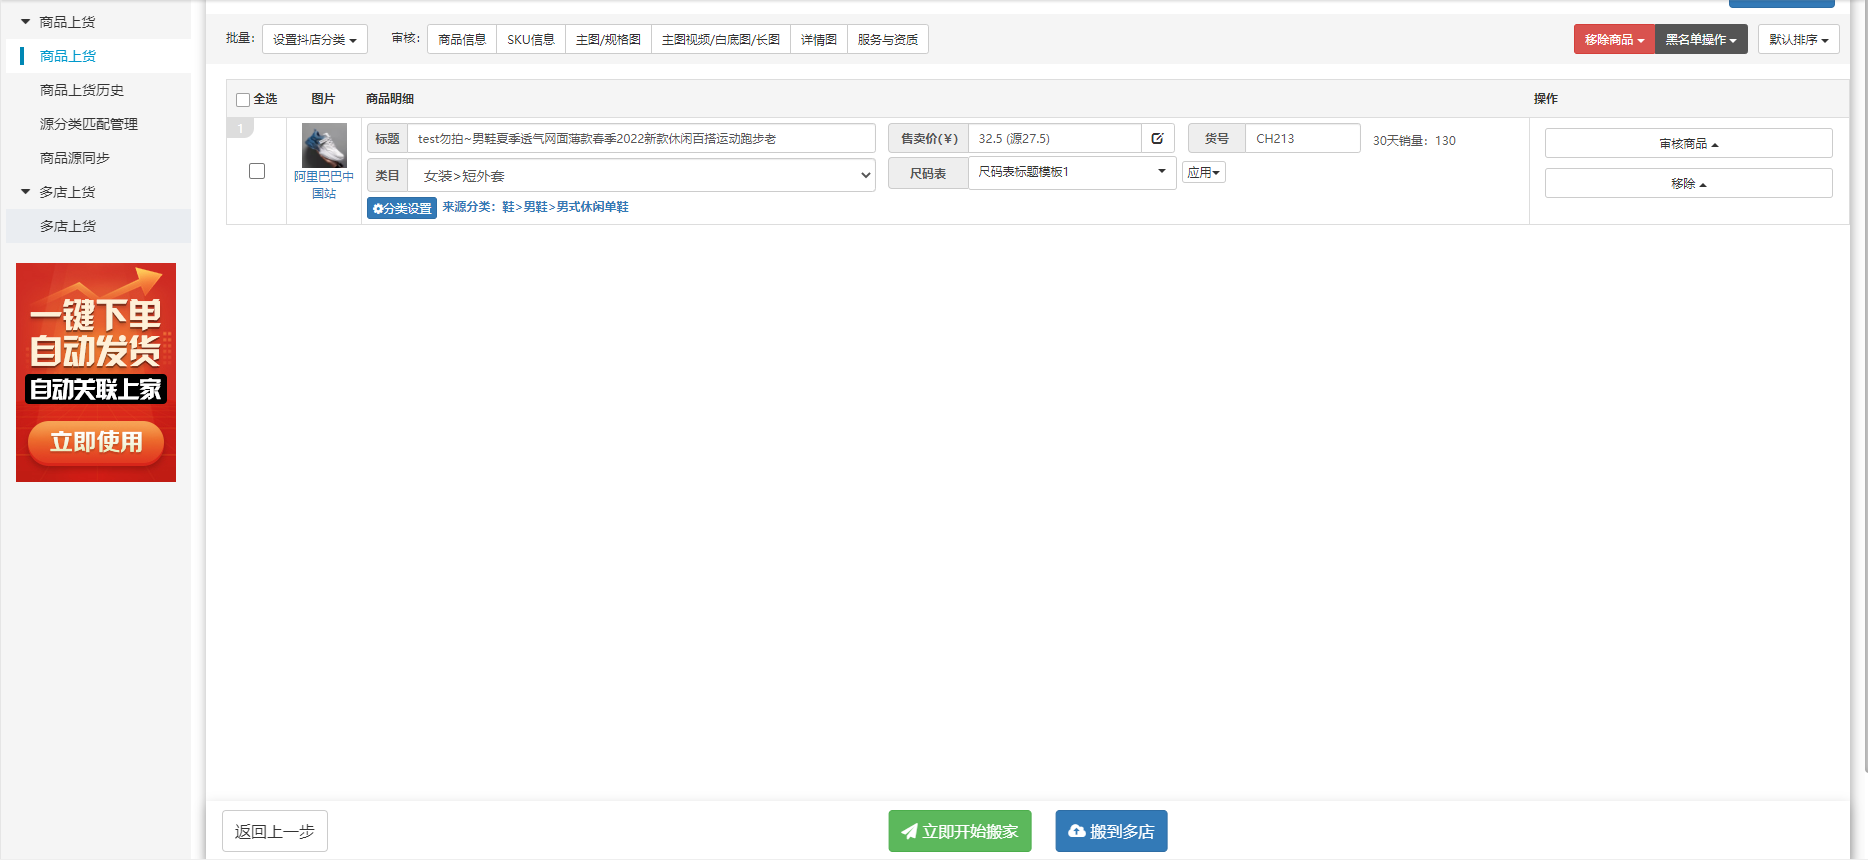Click the product shoe thumbnail image
Screen dimensions: 1868x863
(324, 145)
